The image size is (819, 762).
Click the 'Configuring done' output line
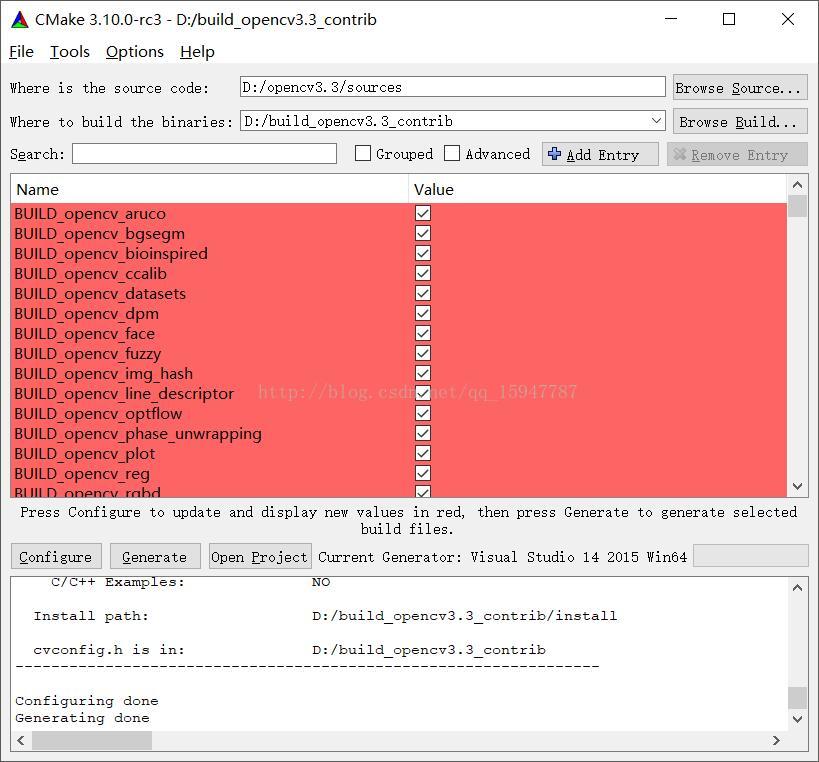point(87,700)
